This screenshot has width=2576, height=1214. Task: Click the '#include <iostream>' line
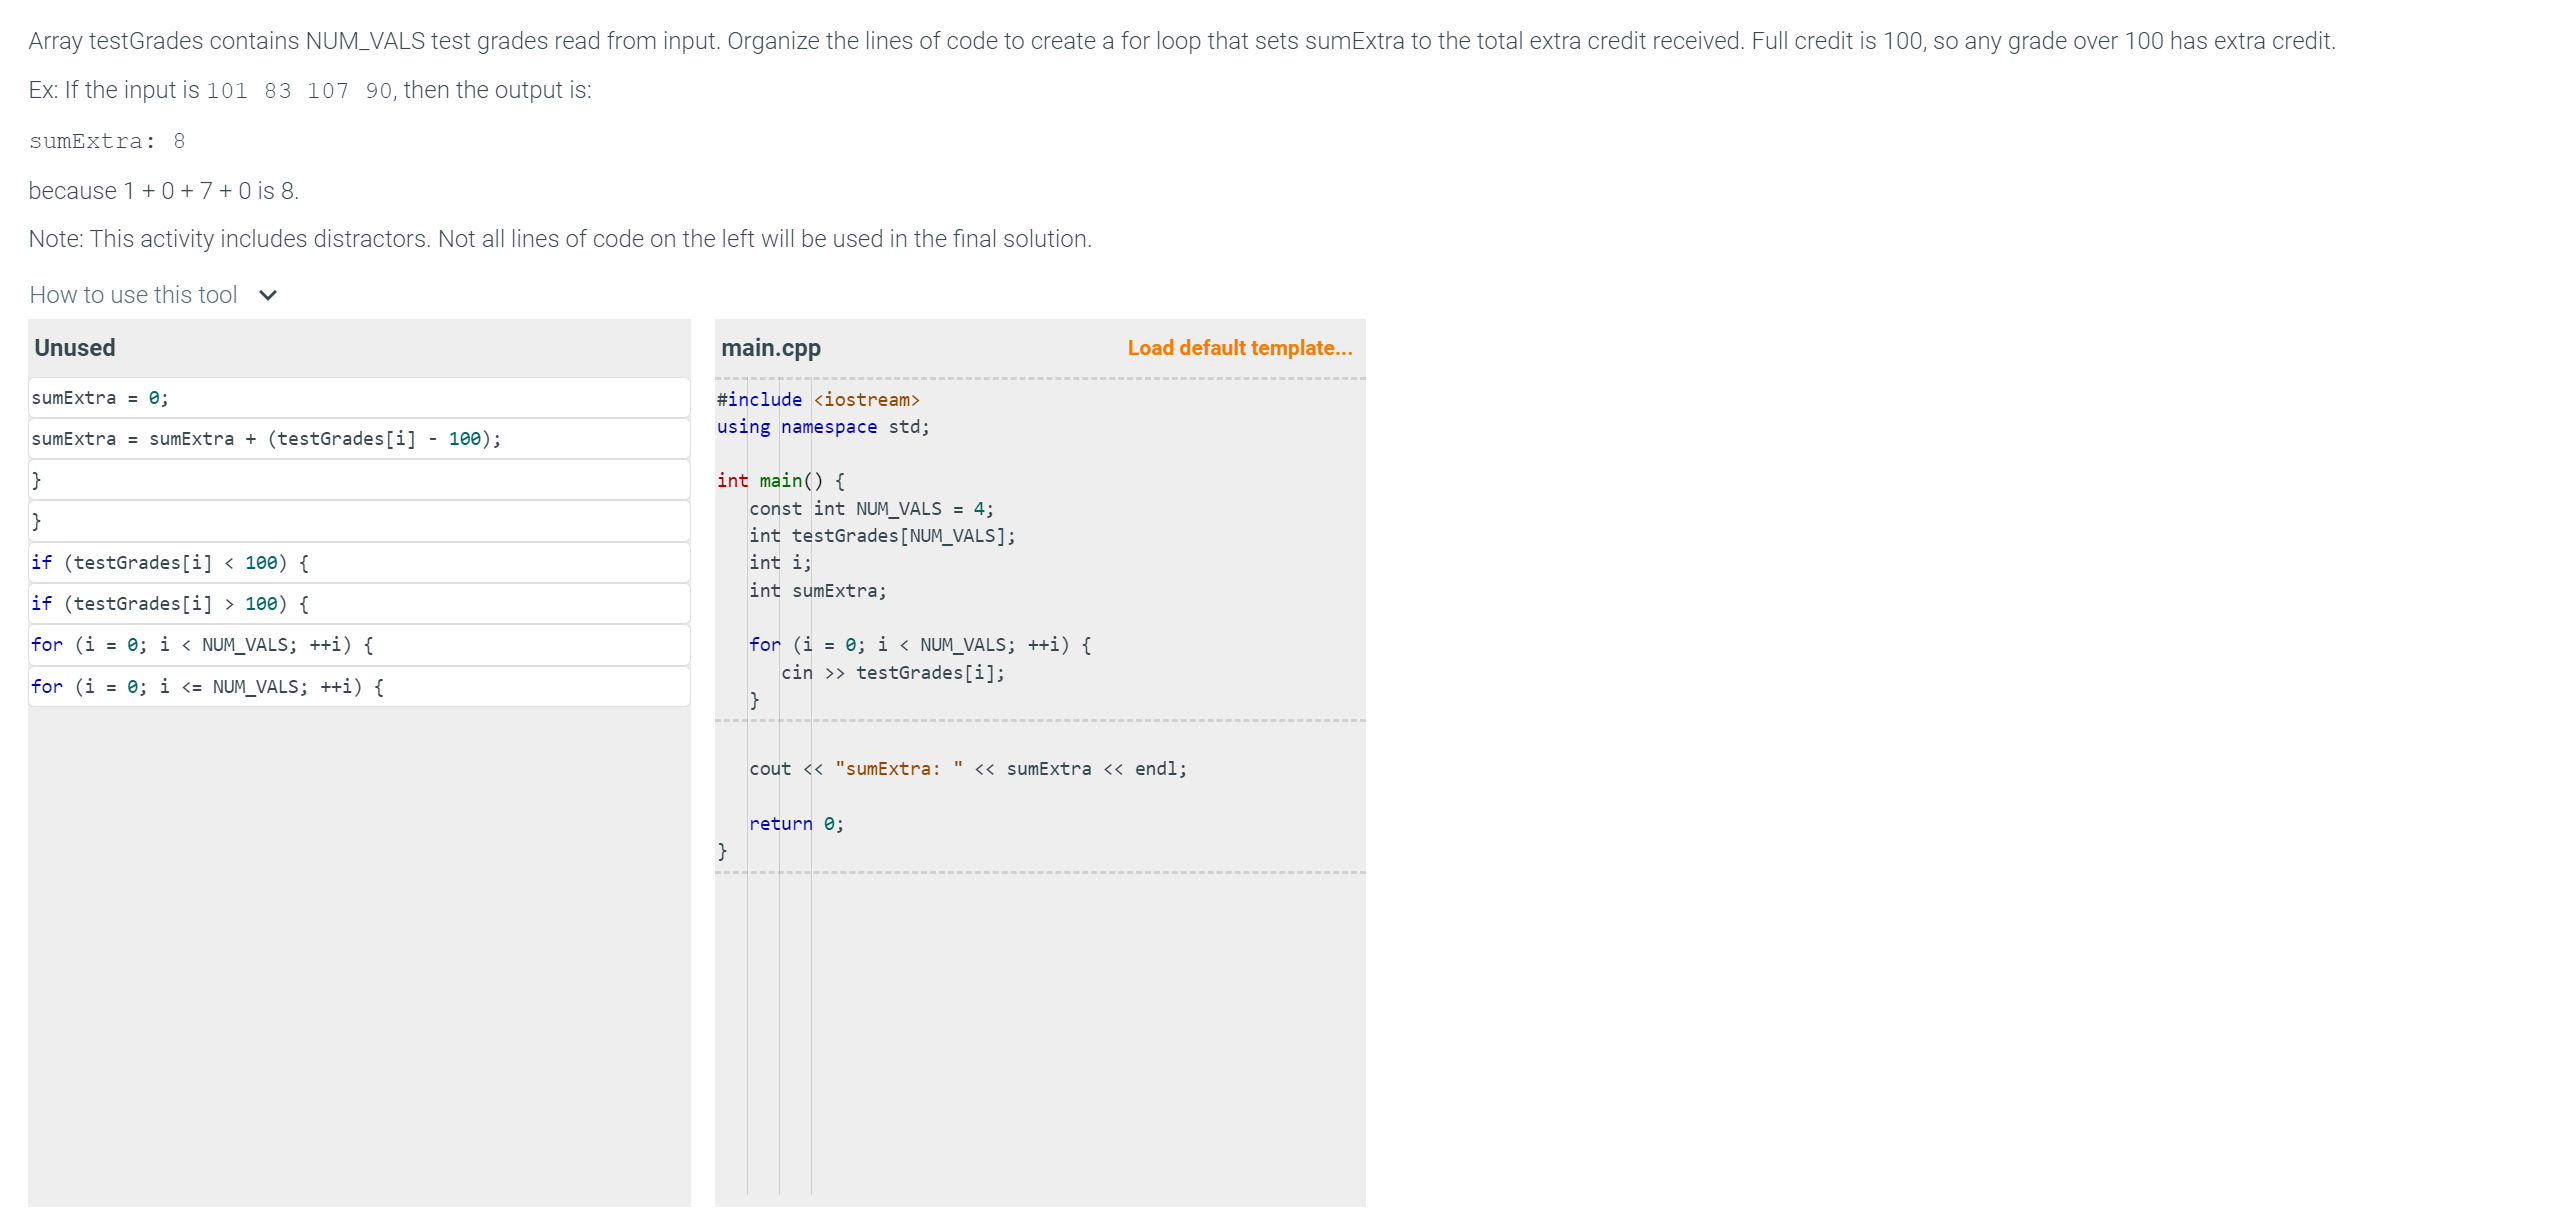818,400
